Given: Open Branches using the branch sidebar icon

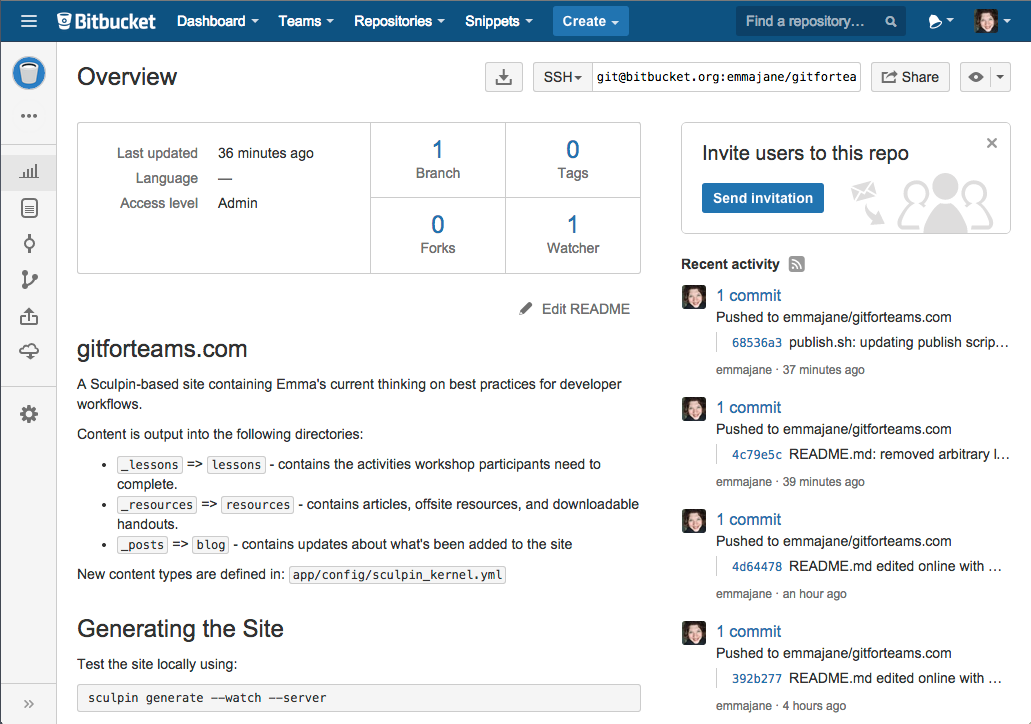Looking at the screenshot, I should click(29, 279).
